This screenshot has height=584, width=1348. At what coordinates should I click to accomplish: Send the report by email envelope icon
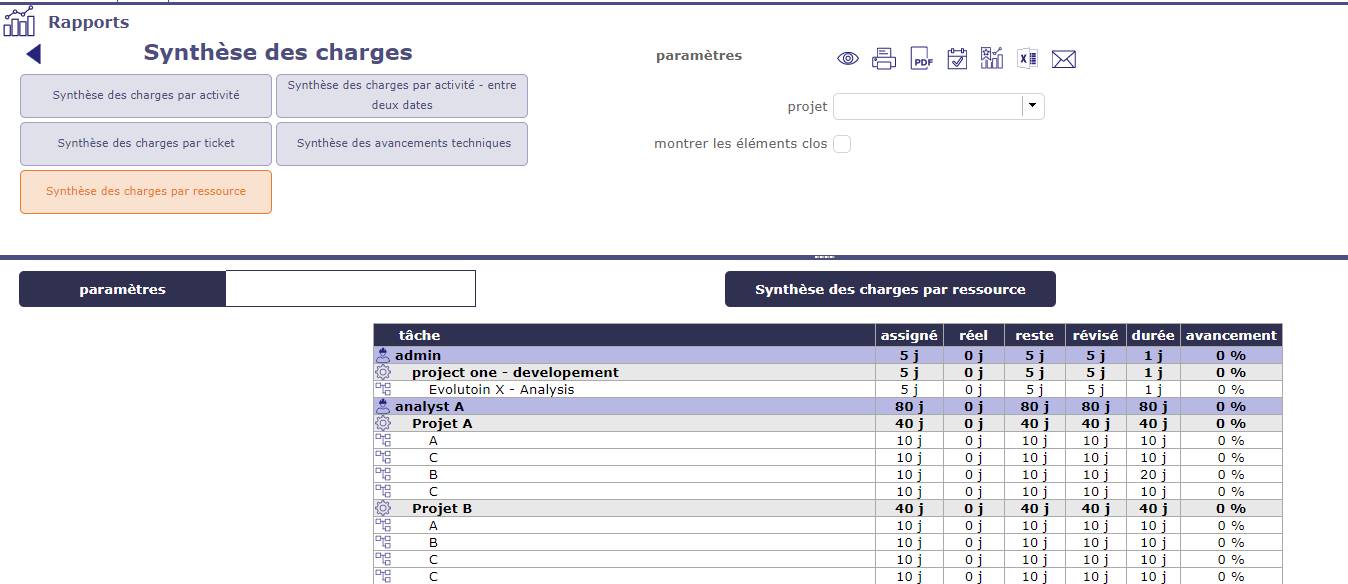pos(1064,59)
